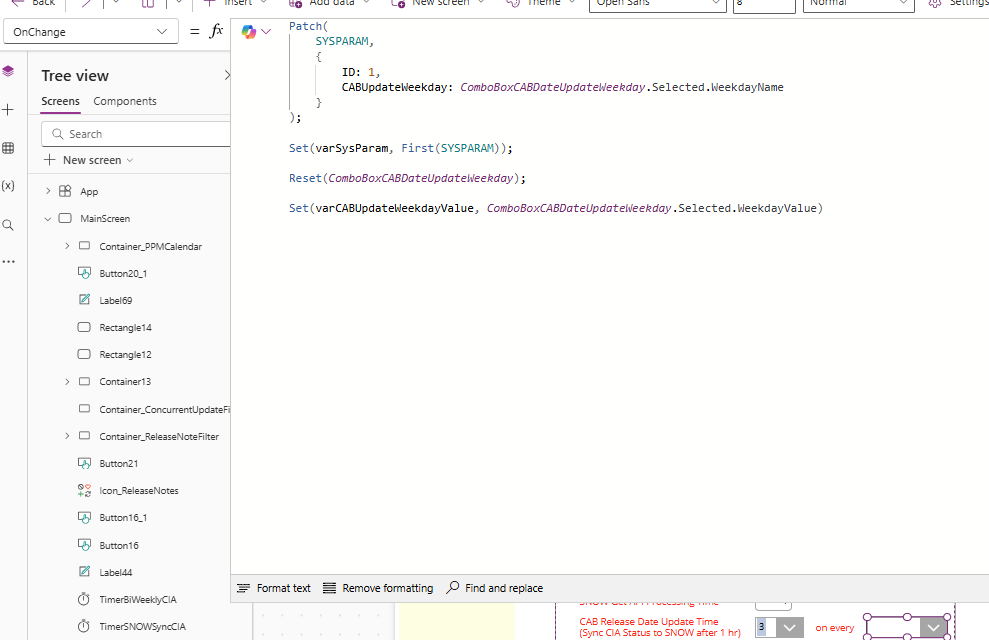Image resolution: width=989 pixels, height=640 pixels.
Task: Select Container13 in the tree view
Action: point(125,382)
